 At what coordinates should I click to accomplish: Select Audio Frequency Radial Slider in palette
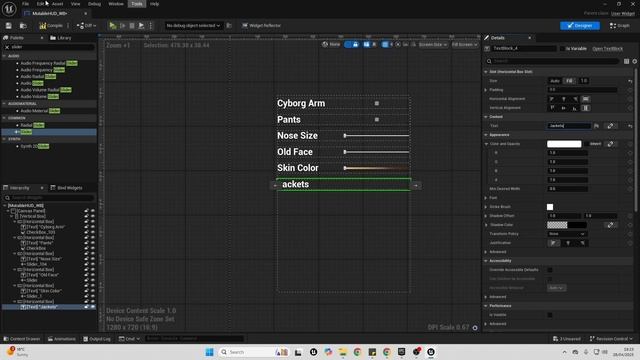(x=49, y=63)
